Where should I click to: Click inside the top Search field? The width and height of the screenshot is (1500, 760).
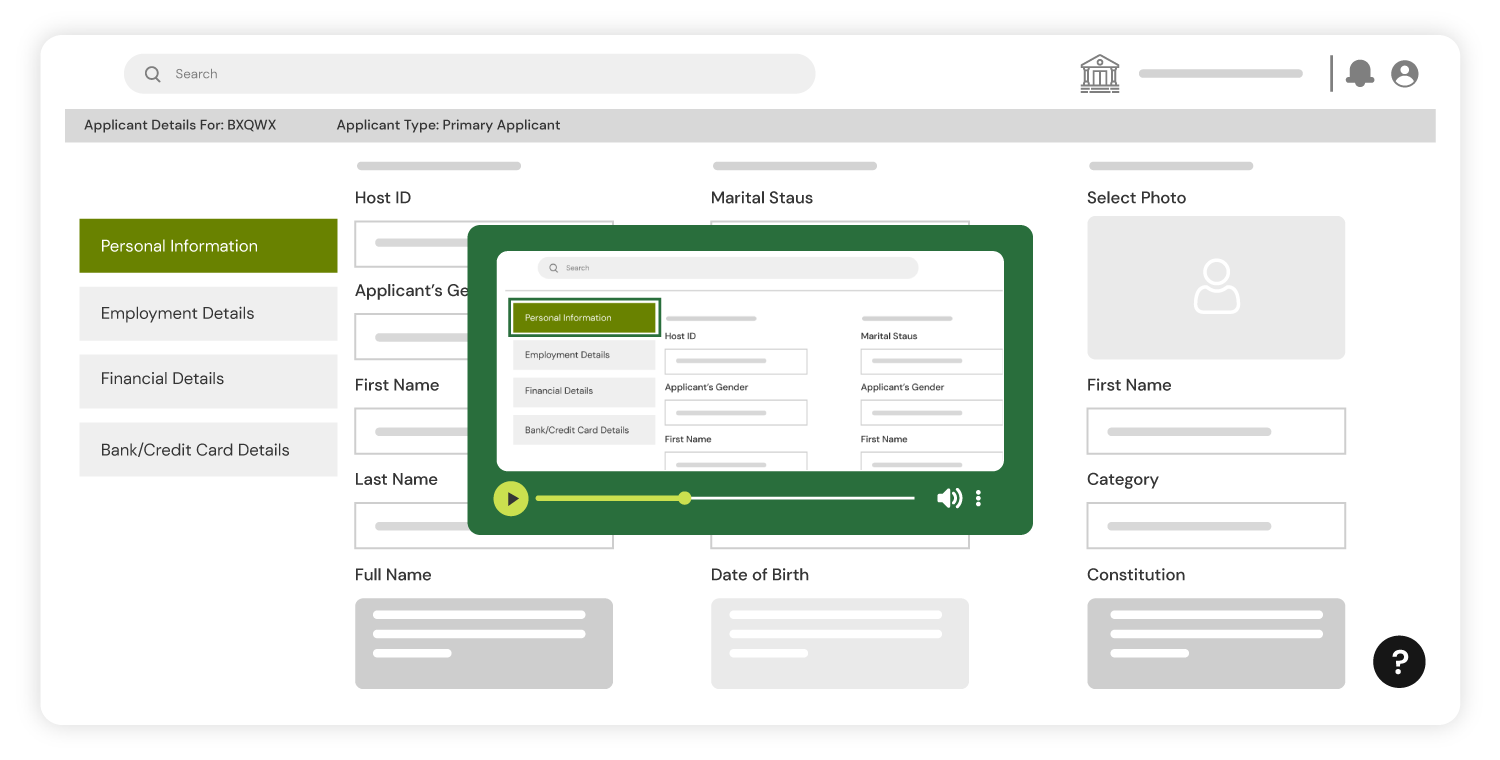(469, 74)
